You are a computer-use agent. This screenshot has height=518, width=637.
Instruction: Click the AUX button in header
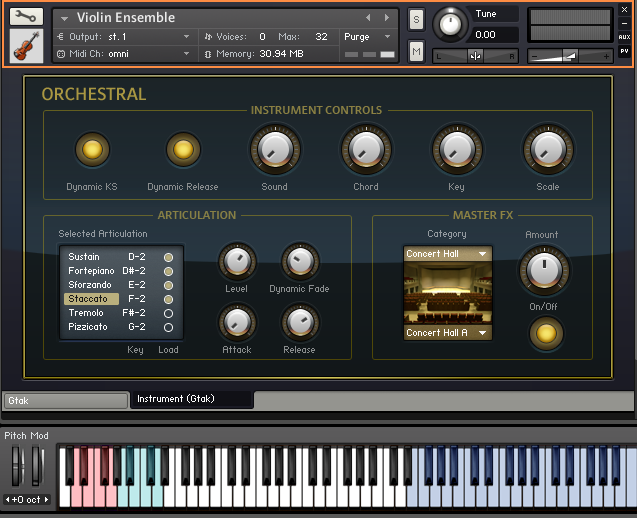coord(624,37)
